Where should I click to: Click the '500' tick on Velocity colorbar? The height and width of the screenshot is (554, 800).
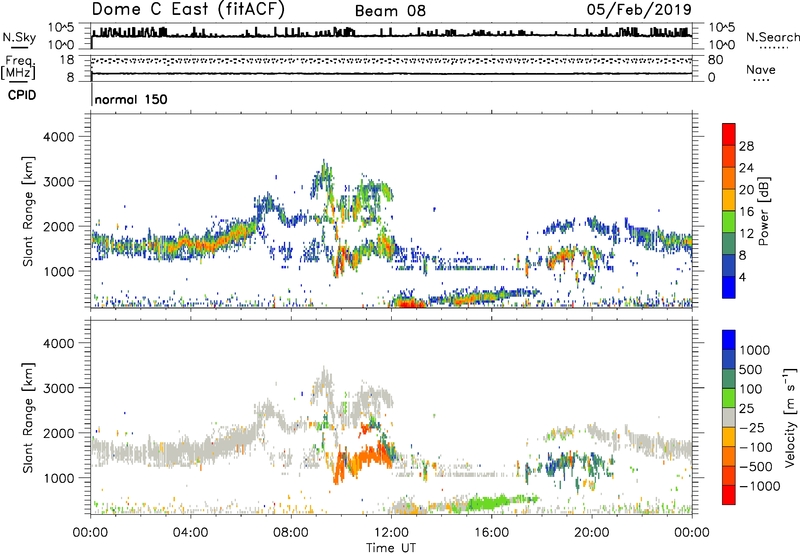(x=751, y=369)
